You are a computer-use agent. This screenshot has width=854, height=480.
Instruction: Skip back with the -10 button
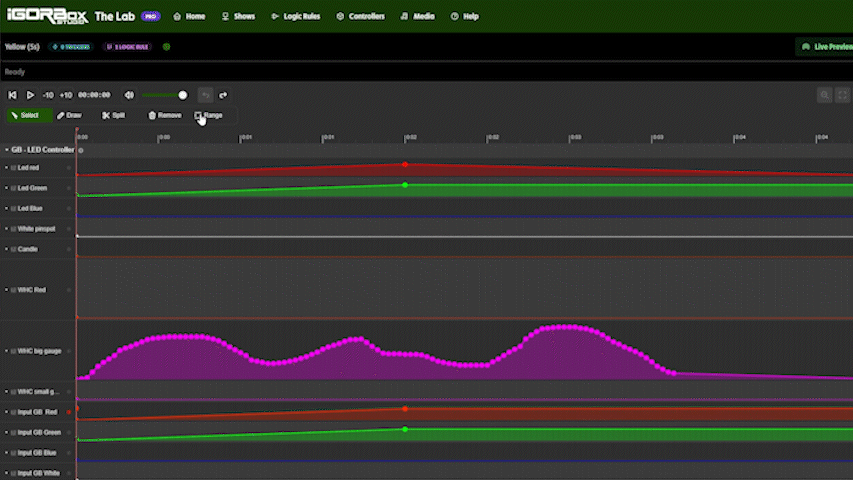[48, 95]
